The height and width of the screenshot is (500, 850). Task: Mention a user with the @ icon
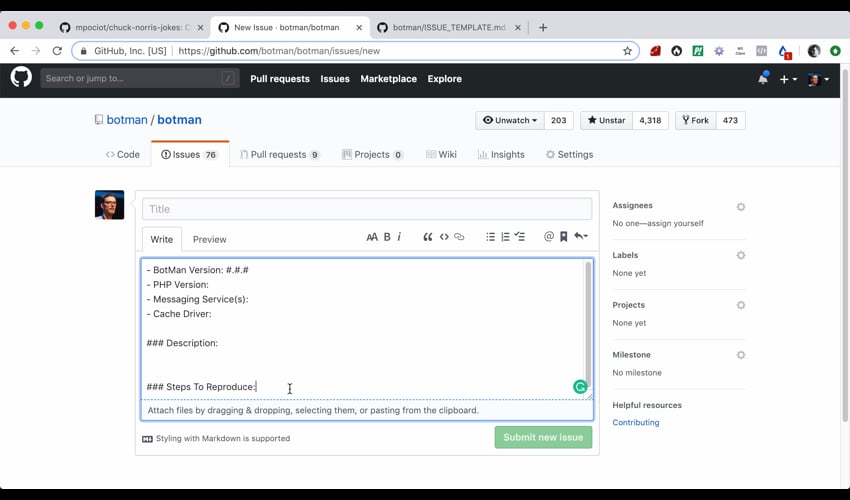(549, 236)
